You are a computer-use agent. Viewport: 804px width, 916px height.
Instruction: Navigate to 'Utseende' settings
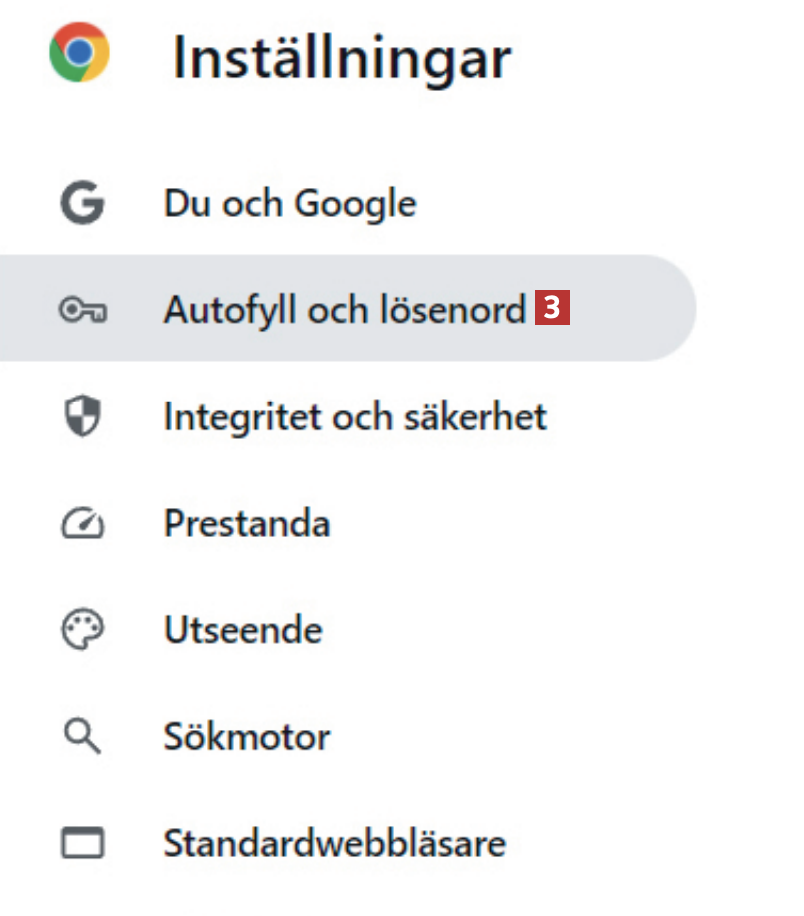(x=243, y=631)
